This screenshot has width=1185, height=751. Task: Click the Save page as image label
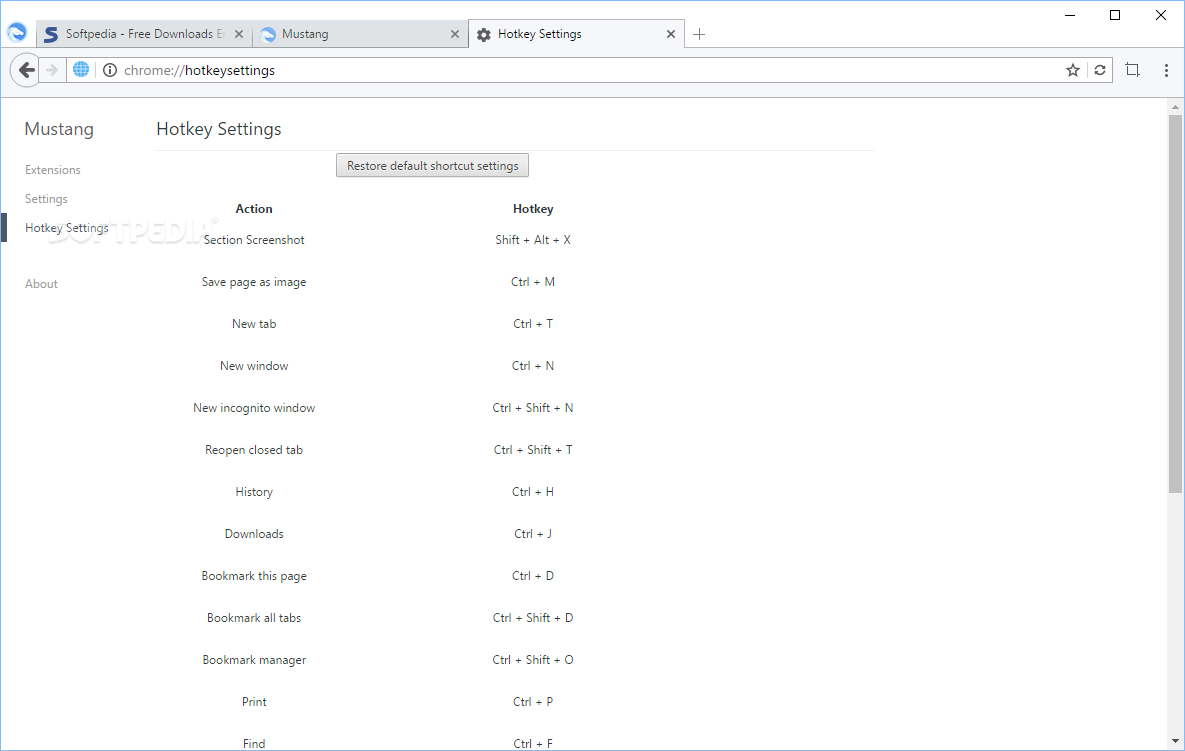254,282
